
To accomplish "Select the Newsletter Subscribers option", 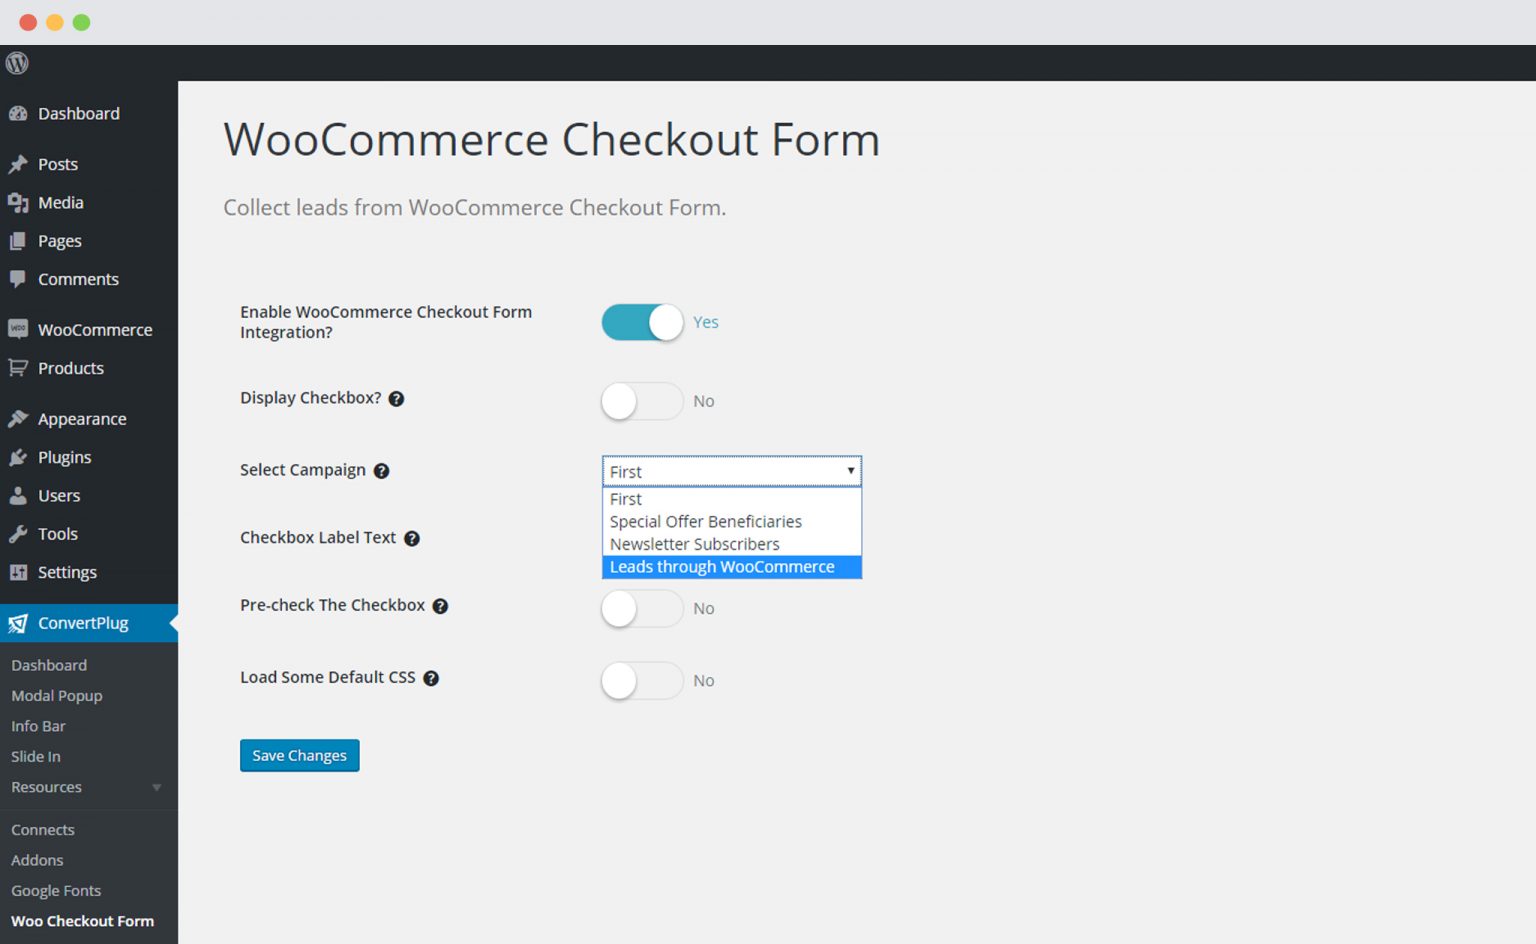I will (x=694, y=544).
